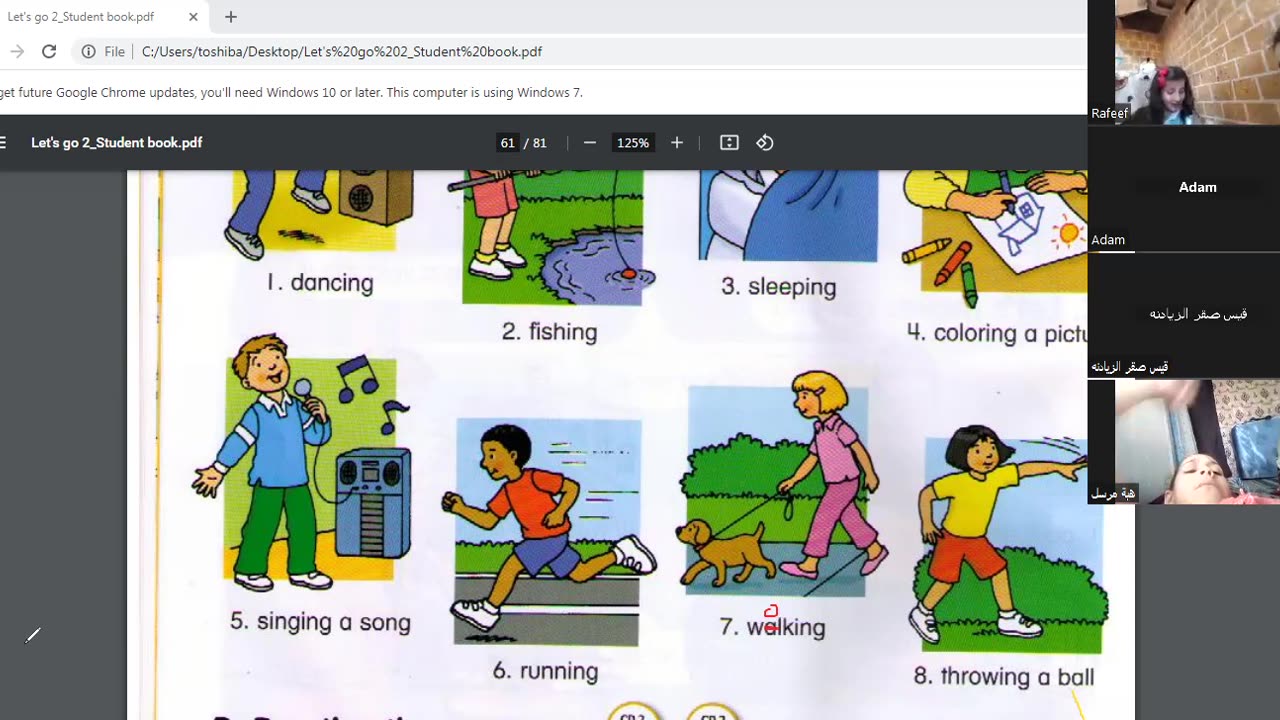1280x720 pixels.
Task: Click the page number field showing 61
Action: point(508,143)
